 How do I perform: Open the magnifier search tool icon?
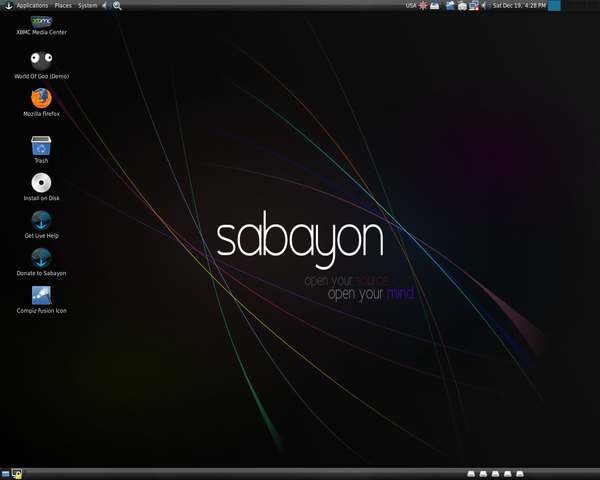point(117,6)
